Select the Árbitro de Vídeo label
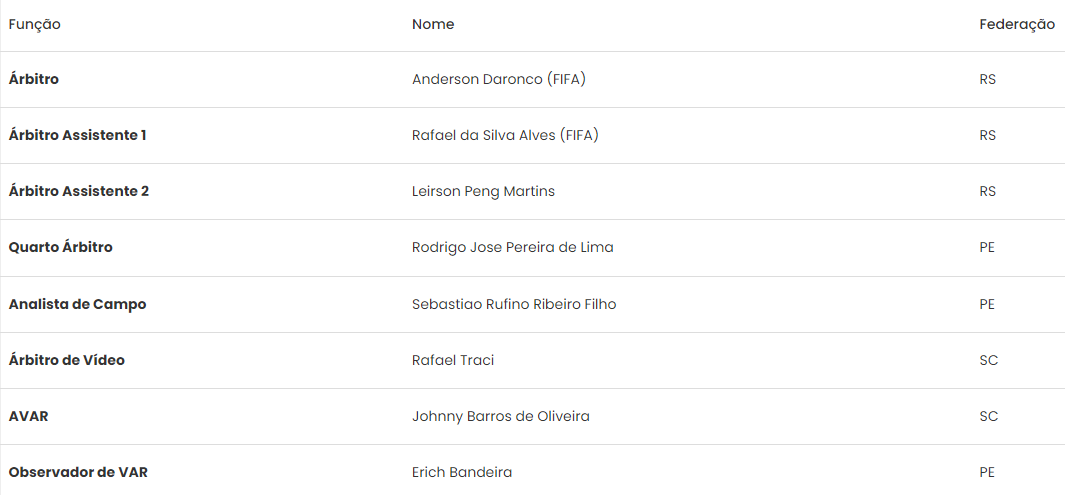Screen dimensions: 1065x495 click(x=67, y=360)
